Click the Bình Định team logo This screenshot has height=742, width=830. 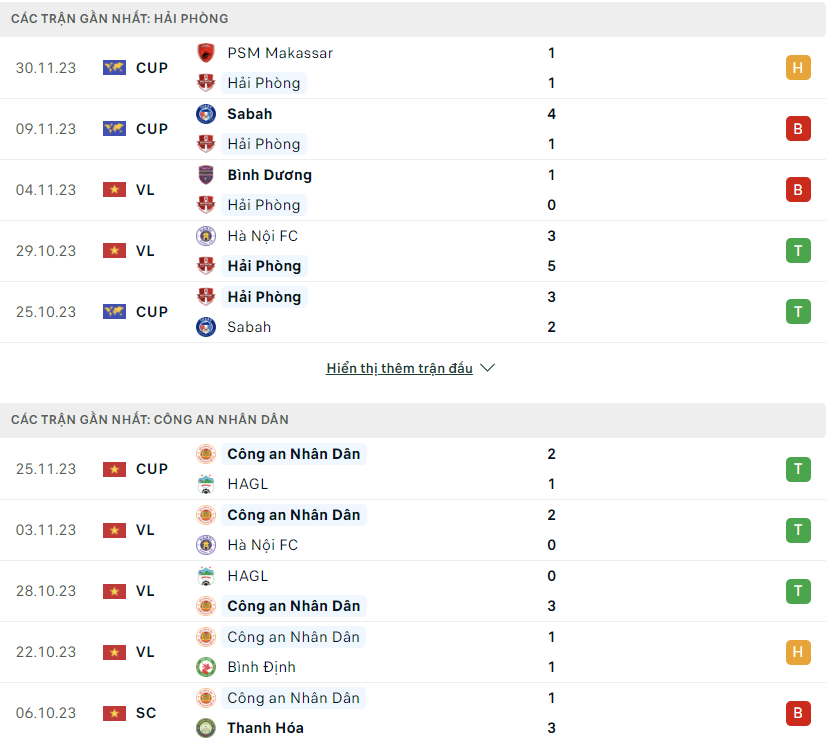(206, 667)
